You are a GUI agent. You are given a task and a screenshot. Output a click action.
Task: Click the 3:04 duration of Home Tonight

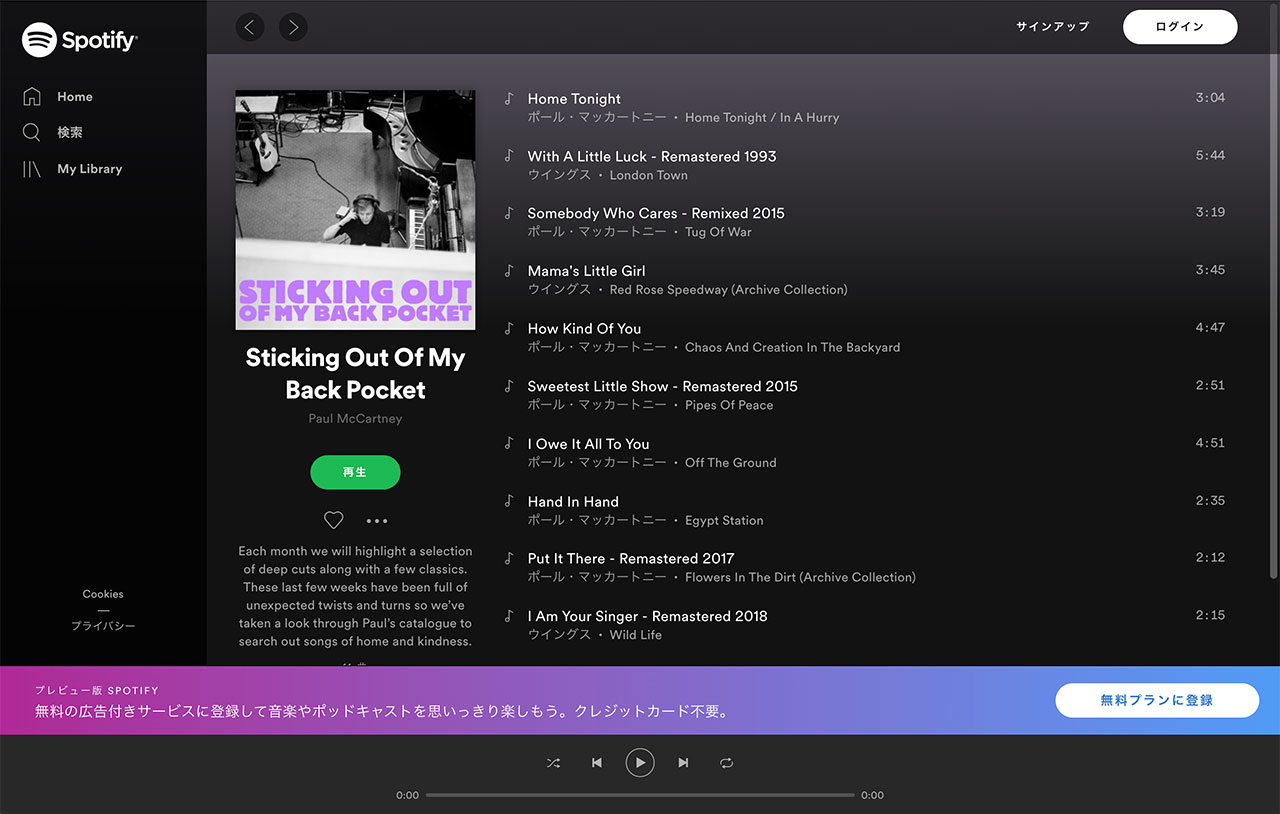(1210, 98)
